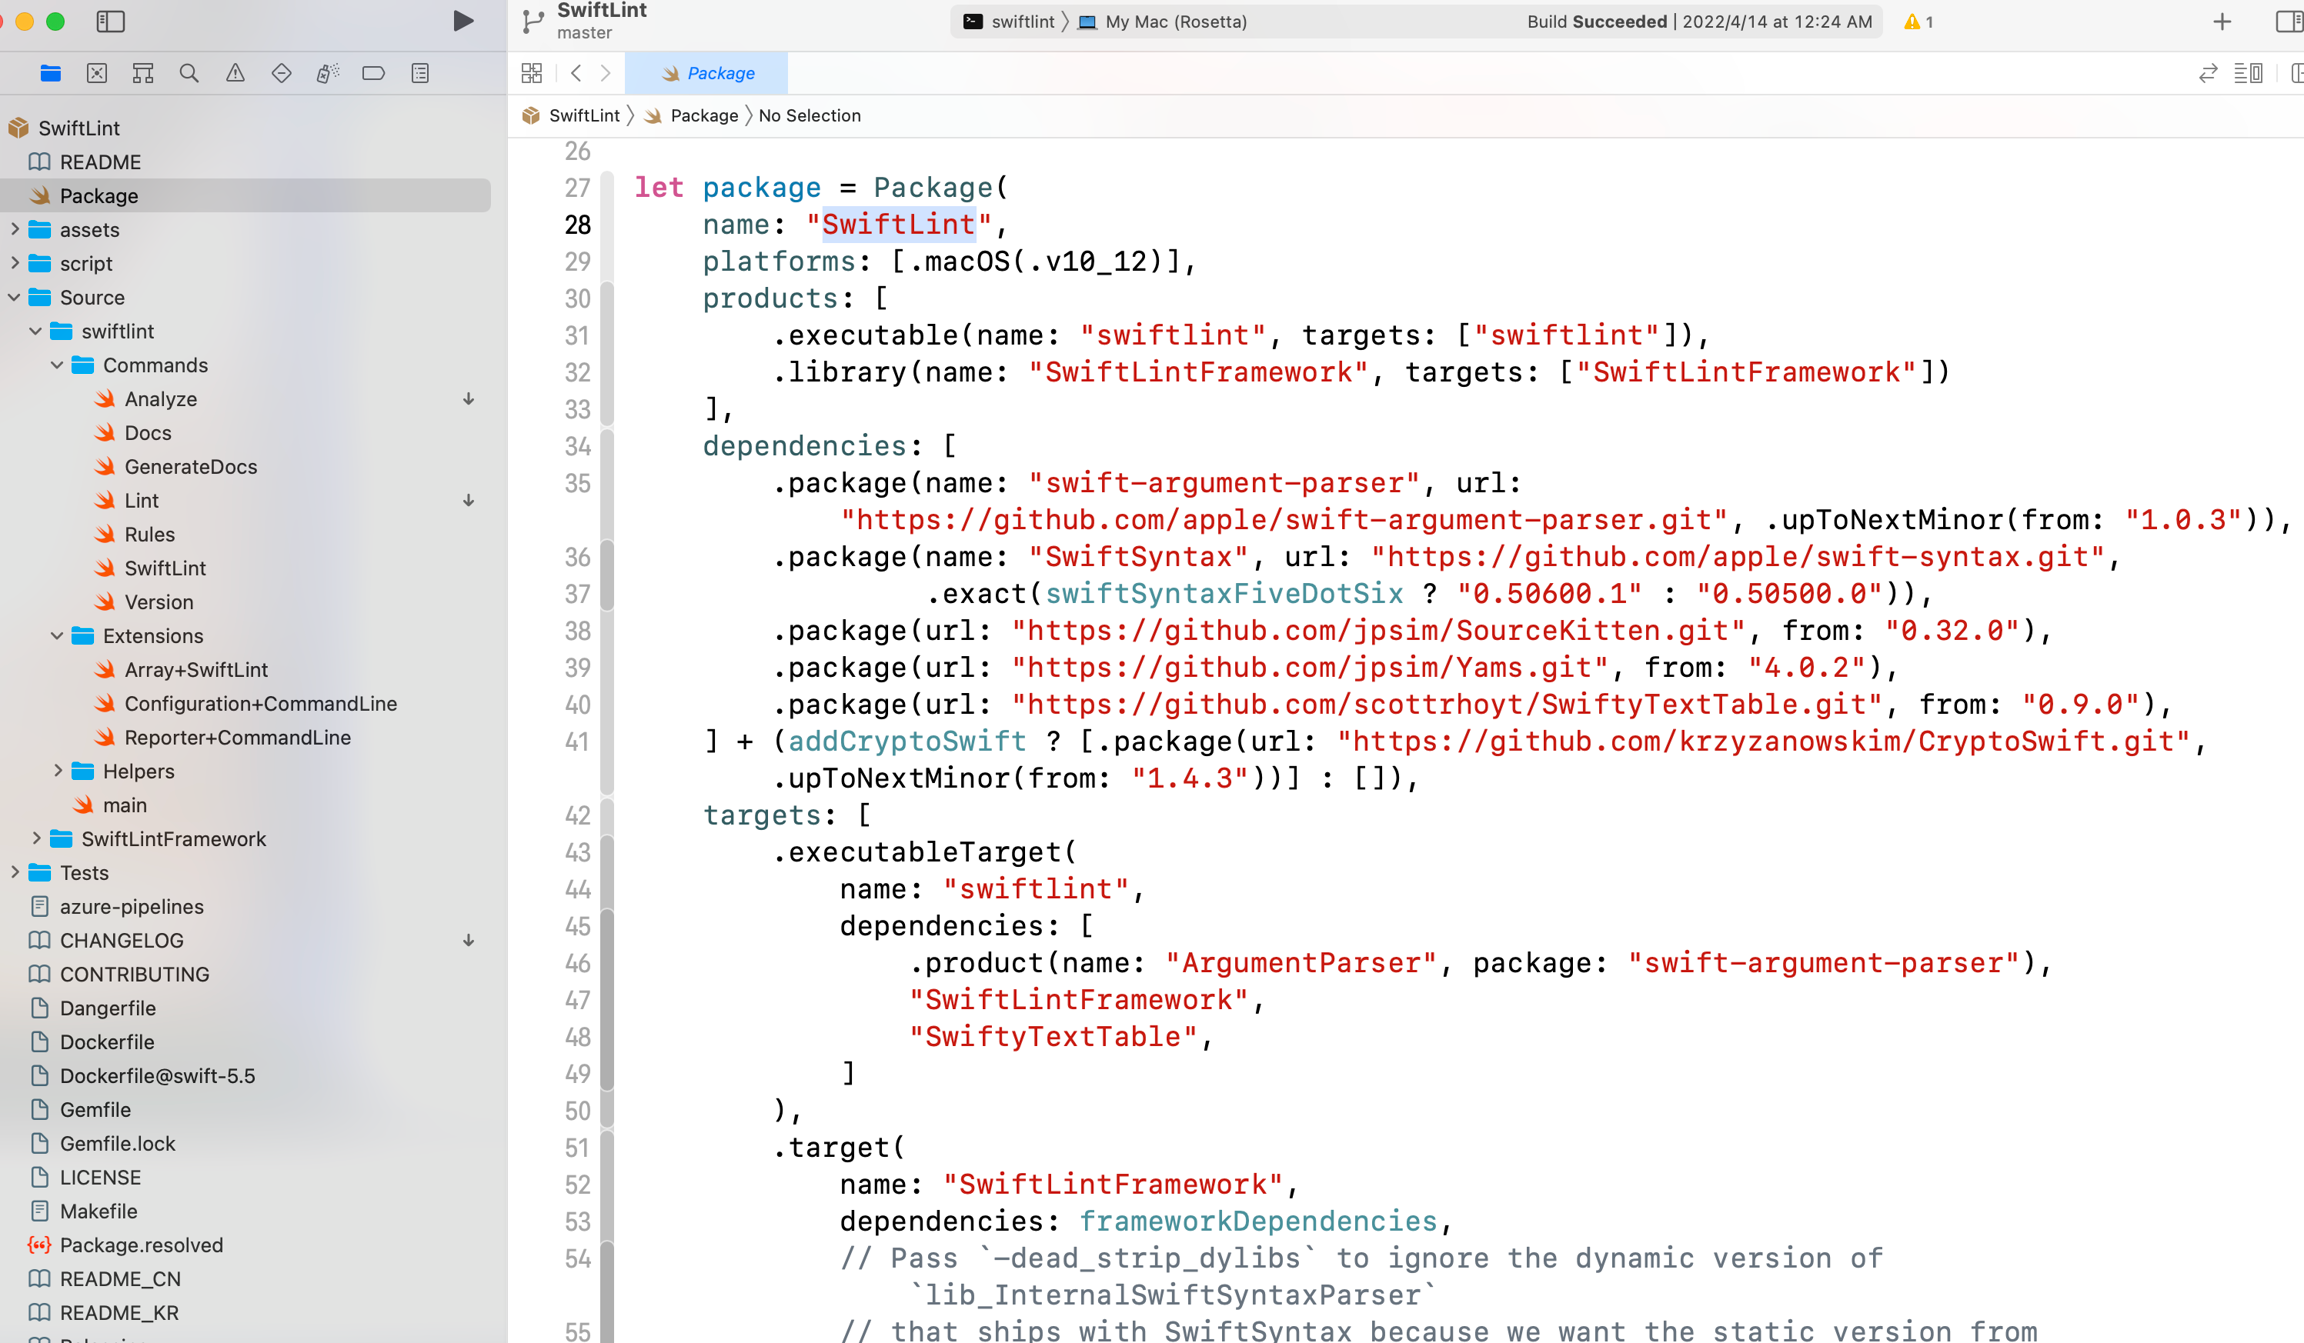Click the Run play button
This screenshot has width=2304, height=1343.
462,21
